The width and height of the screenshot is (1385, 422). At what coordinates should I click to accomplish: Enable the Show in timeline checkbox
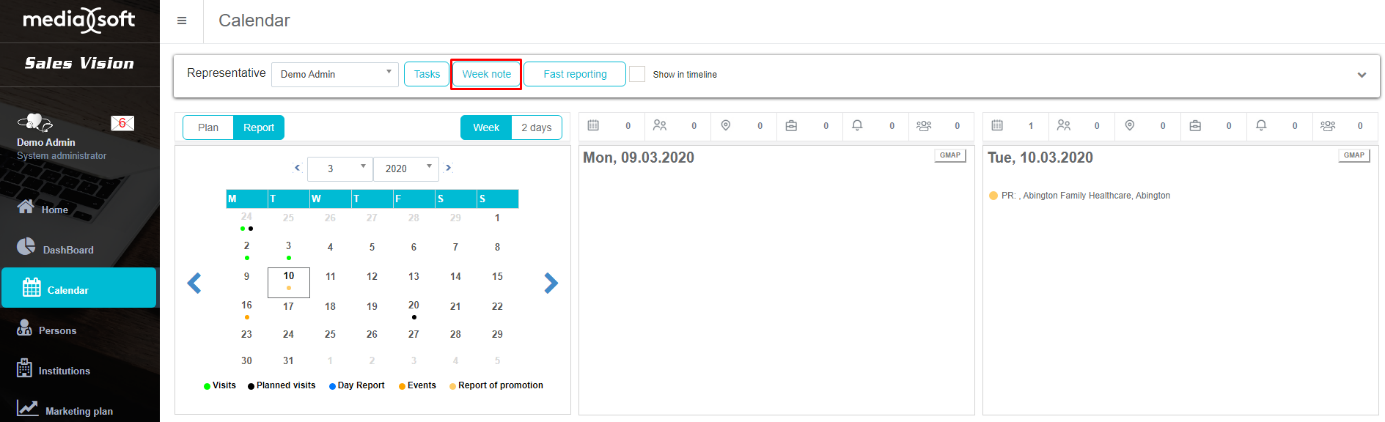pos(637,74)
